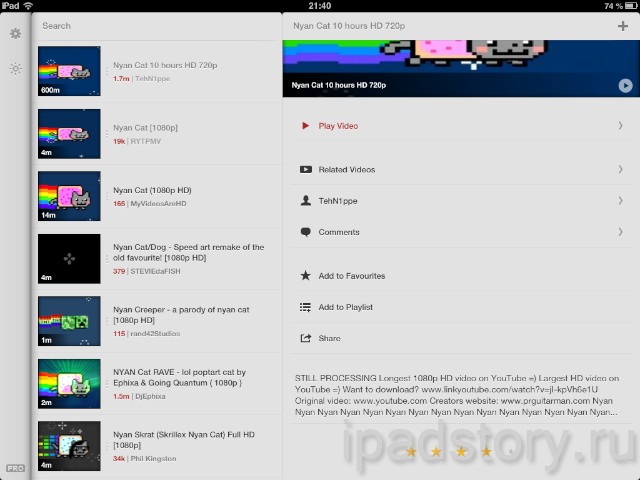This screenshot has width=640, height=480.
Task: Click the Phil Kingston uploader name
Action: tap(153, 458)
